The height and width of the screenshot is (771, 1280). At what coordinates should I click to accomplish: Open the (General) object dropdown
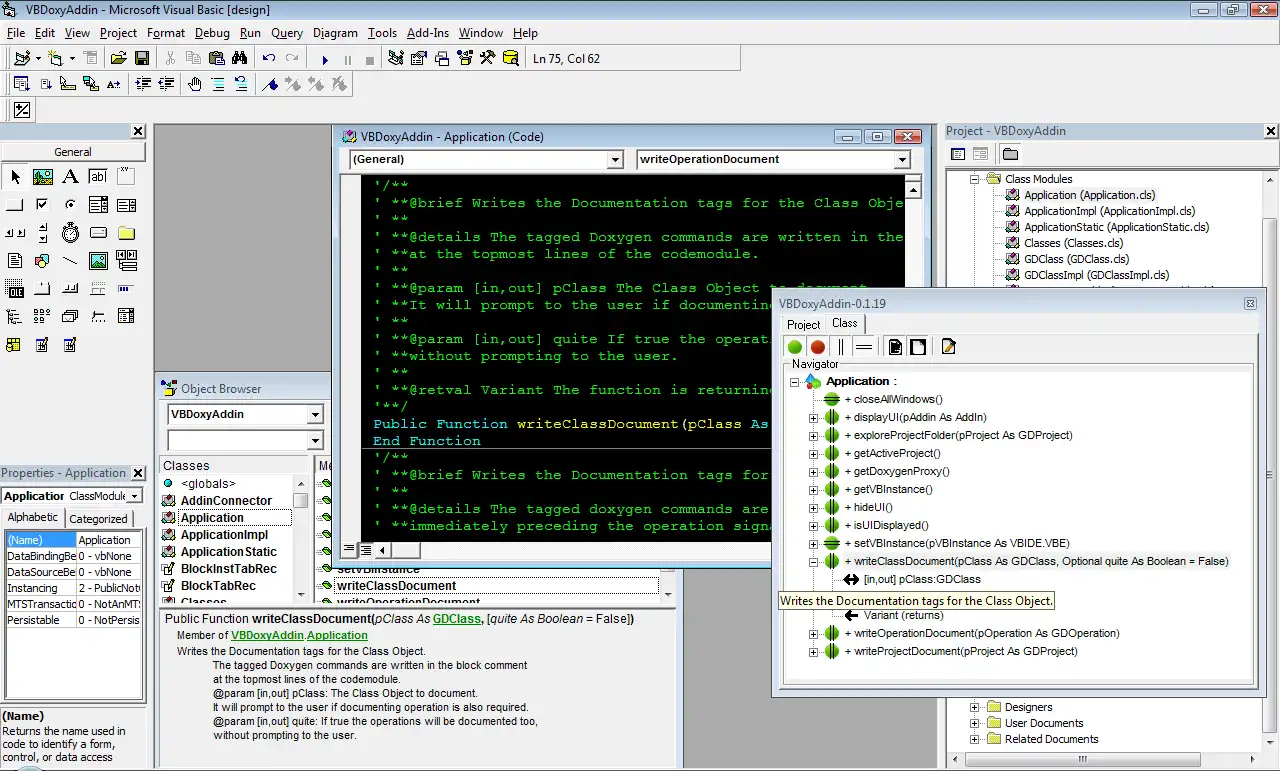pyautogui.click(x=615, y=159)
